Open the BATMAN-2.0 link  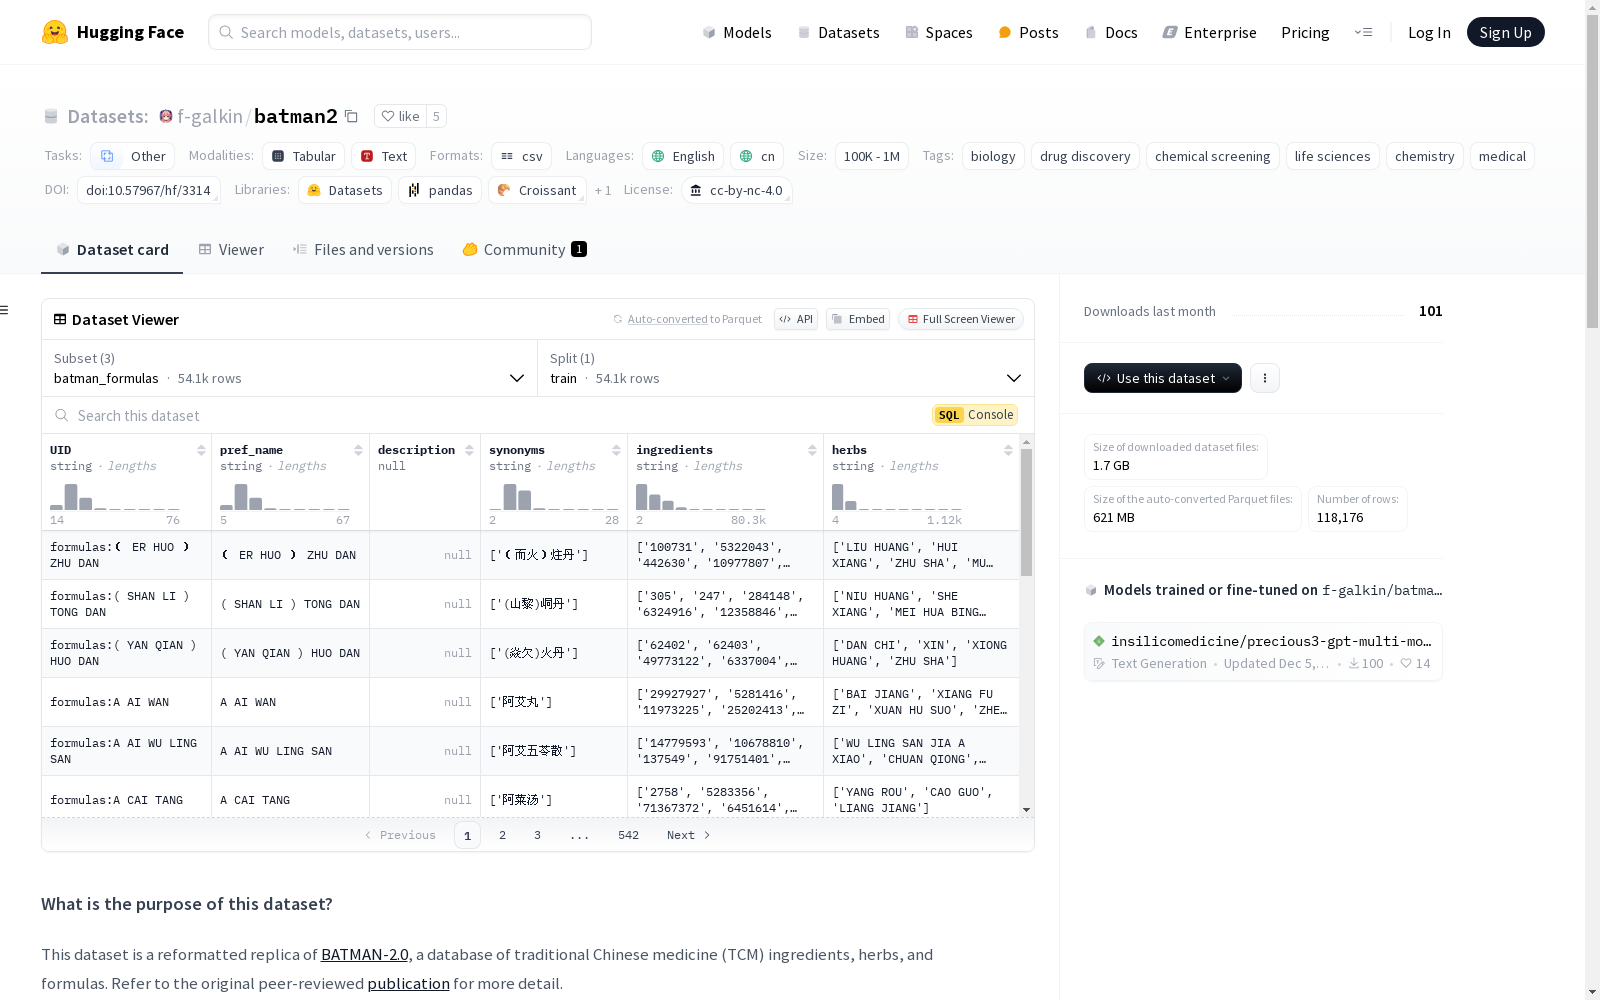tap(364, 954)
